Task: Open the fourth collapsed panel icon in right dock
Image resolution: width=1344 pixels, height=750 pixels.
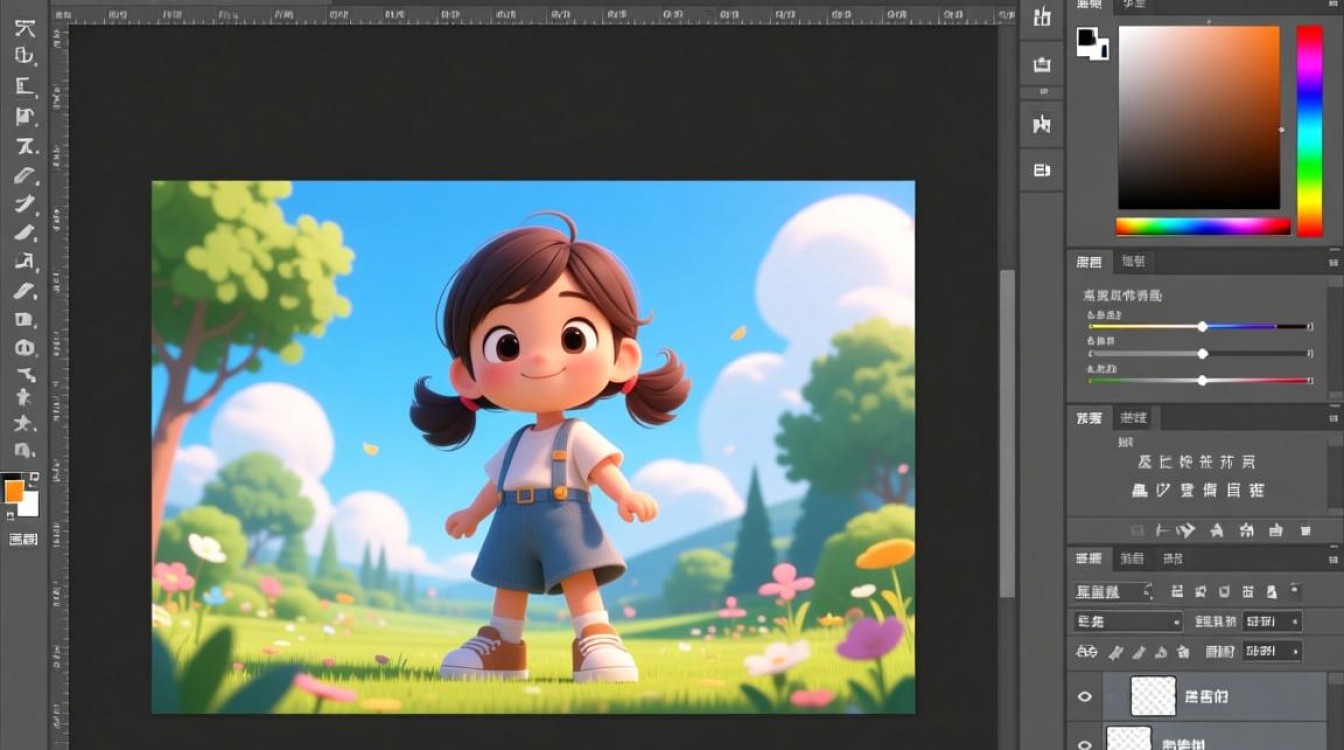Action: (1042, 171)
